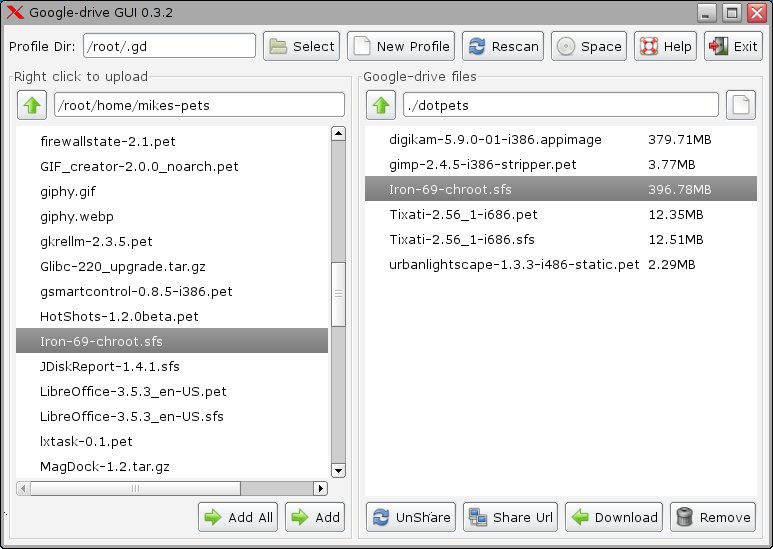This screenshot has height=549, width=773.
Task: Remove the selected drive file
Action: 713,517
